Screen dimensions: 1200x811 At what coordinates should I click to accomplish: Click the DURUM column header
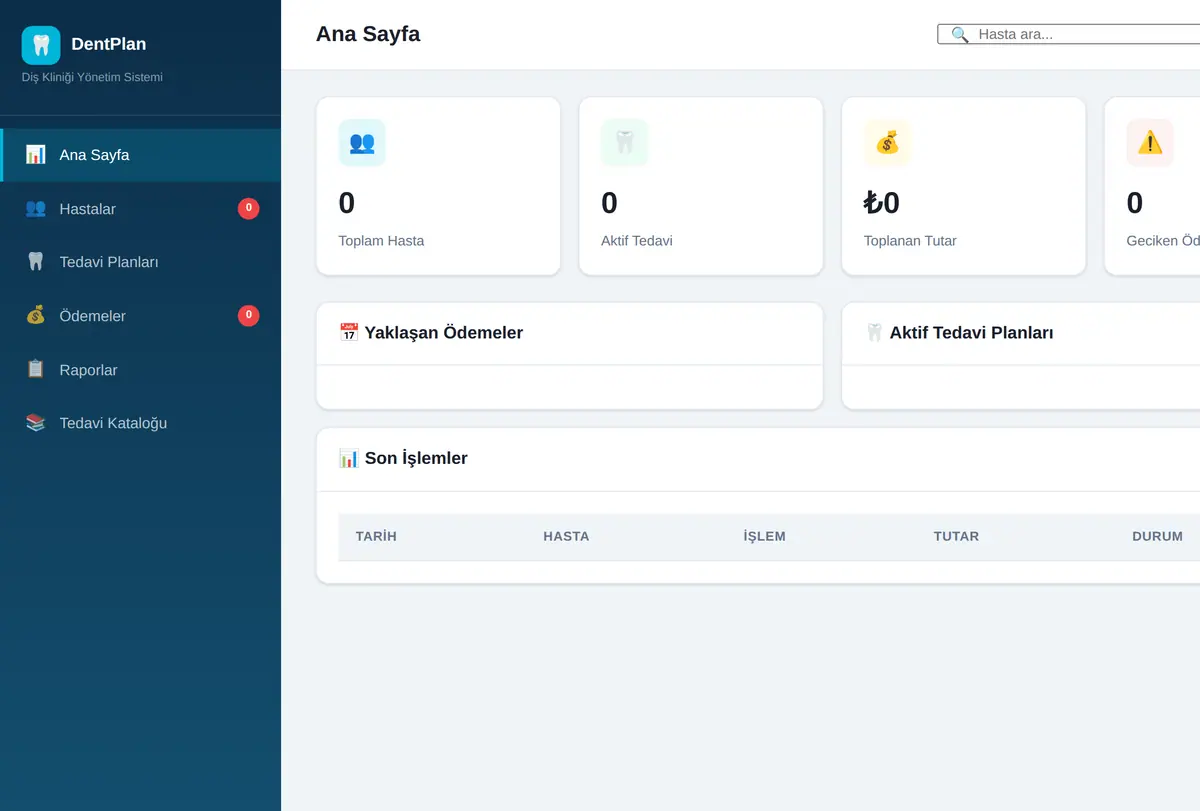[x=1157, y=536]
